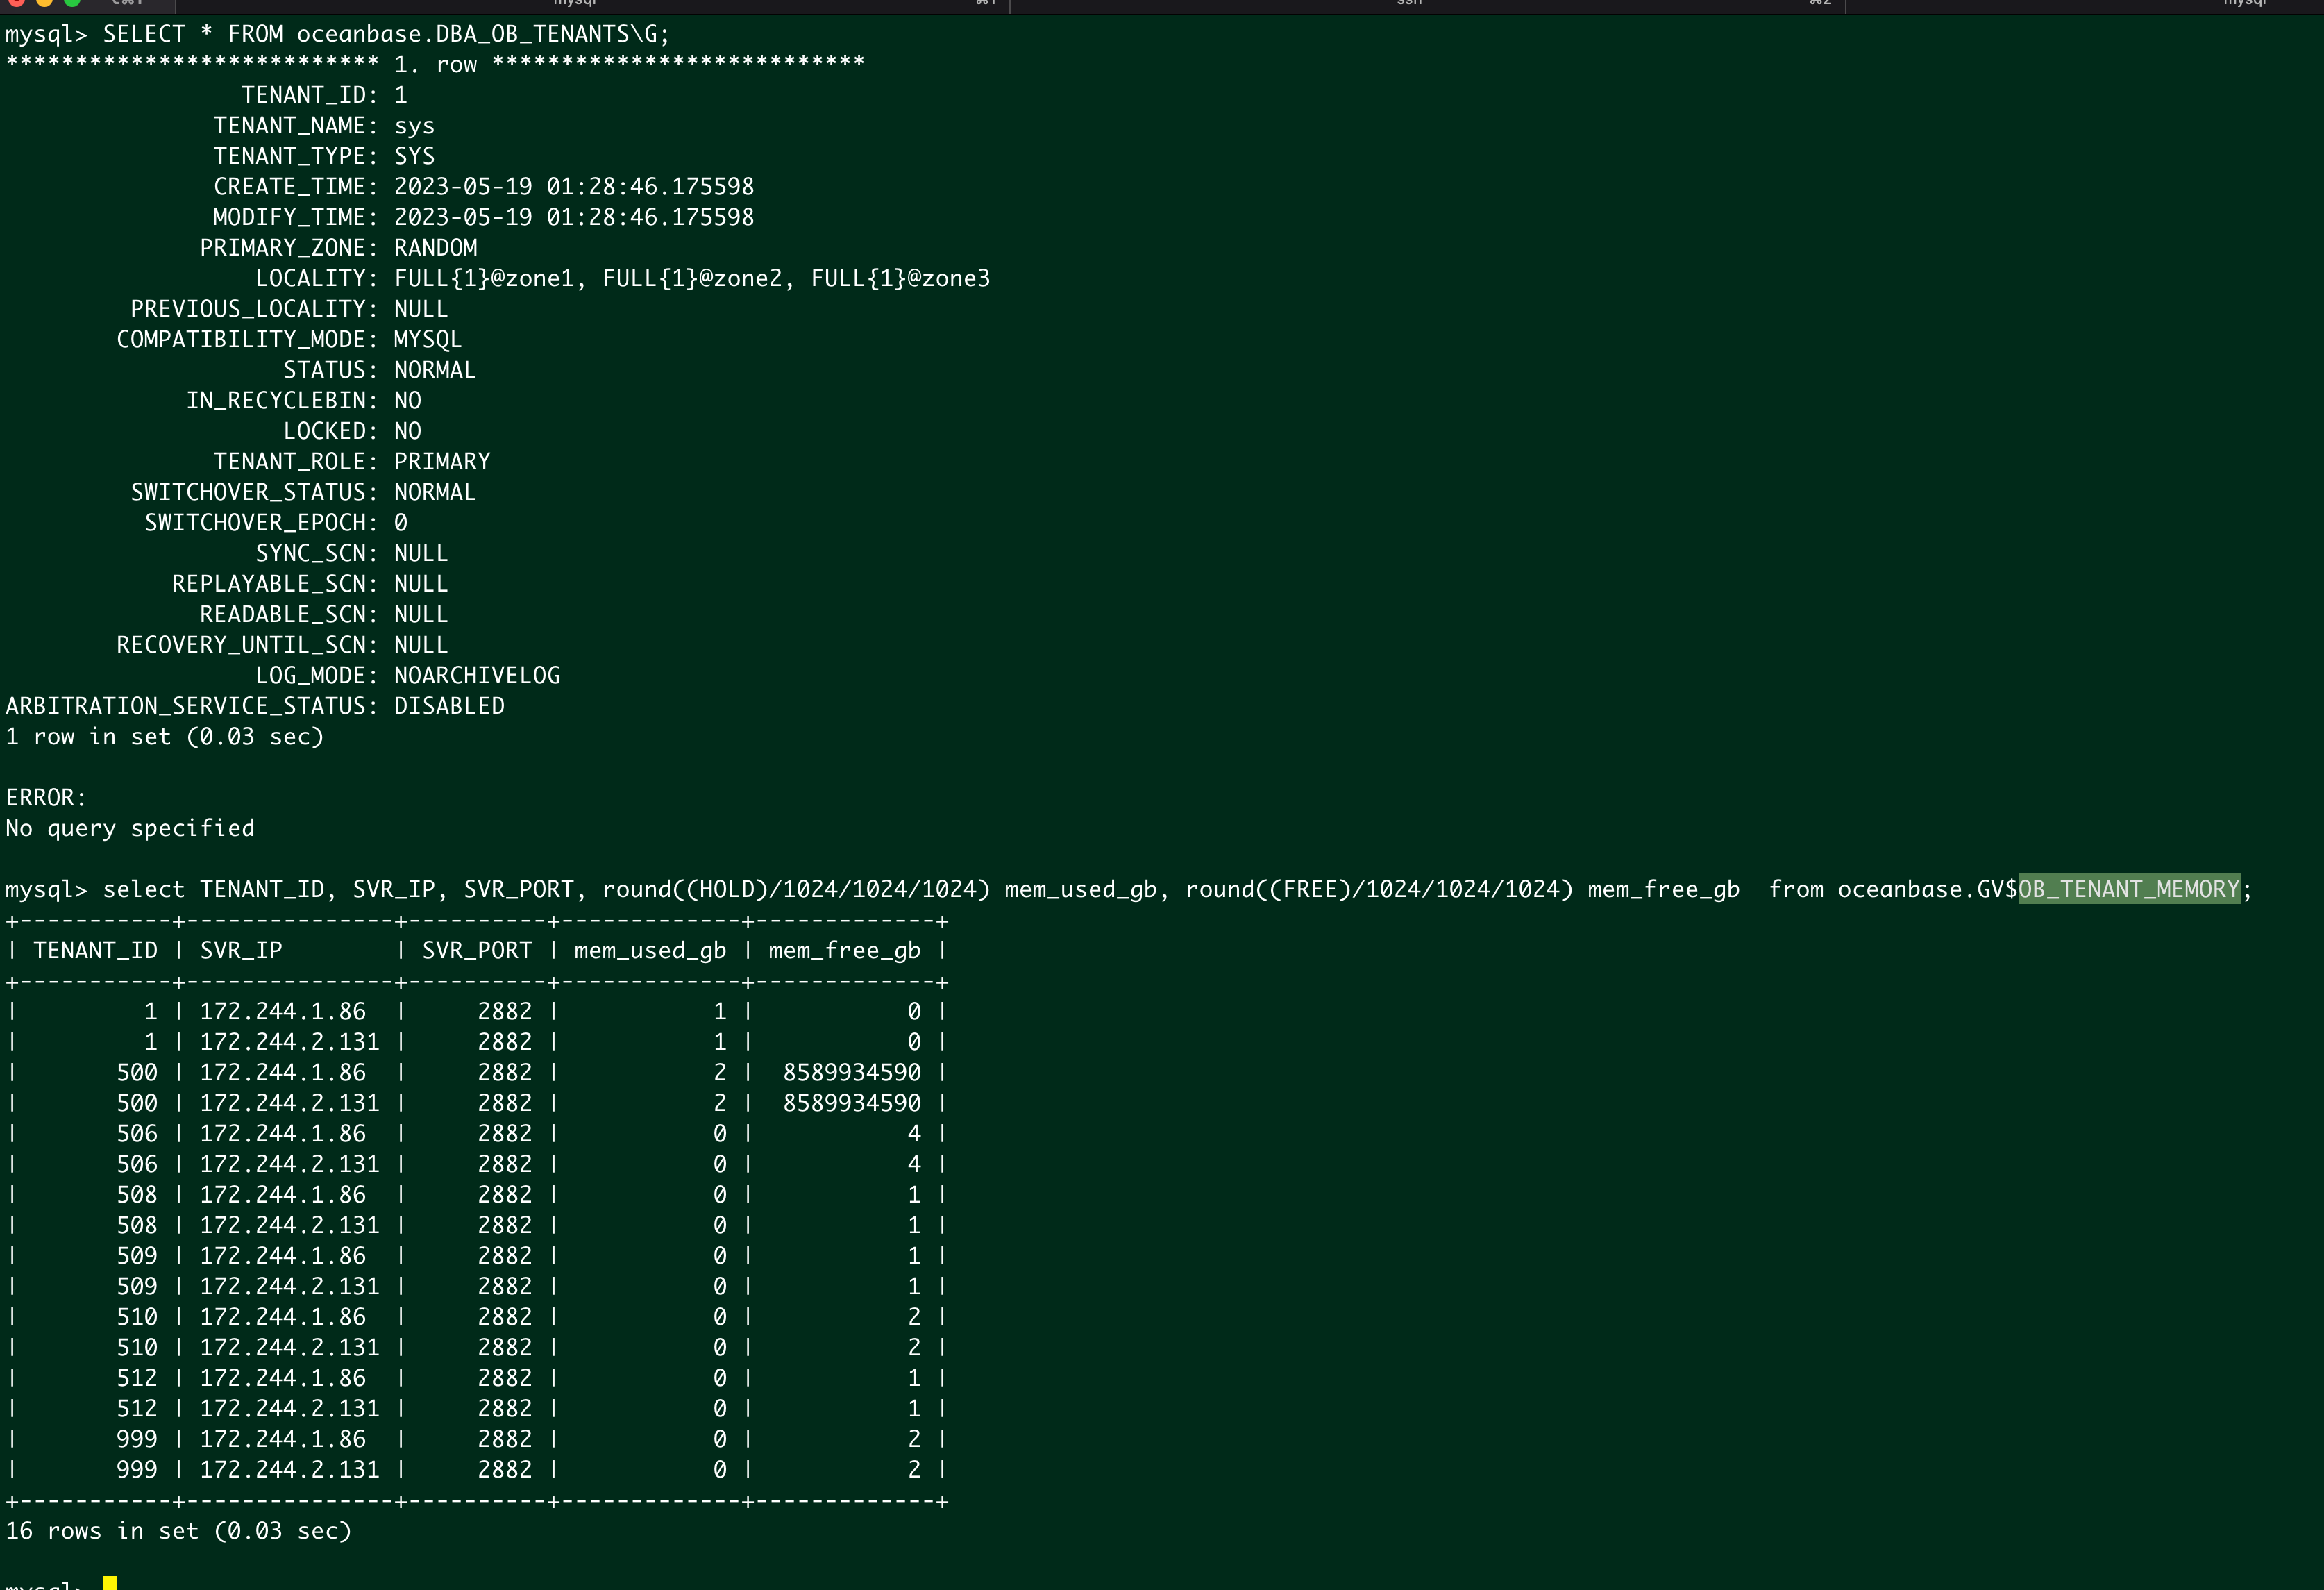Click the 'No query specified' message
2324x1590 pixels.
pyautogui.click(x=130, y=828)
